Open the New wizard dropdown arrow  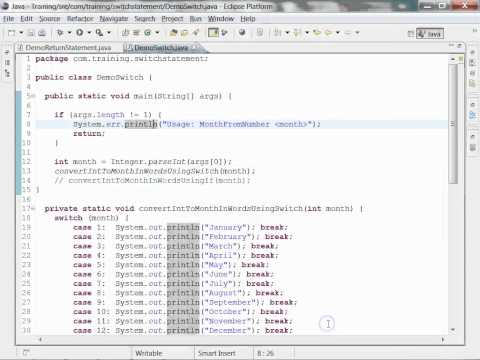tap(21, 33)
